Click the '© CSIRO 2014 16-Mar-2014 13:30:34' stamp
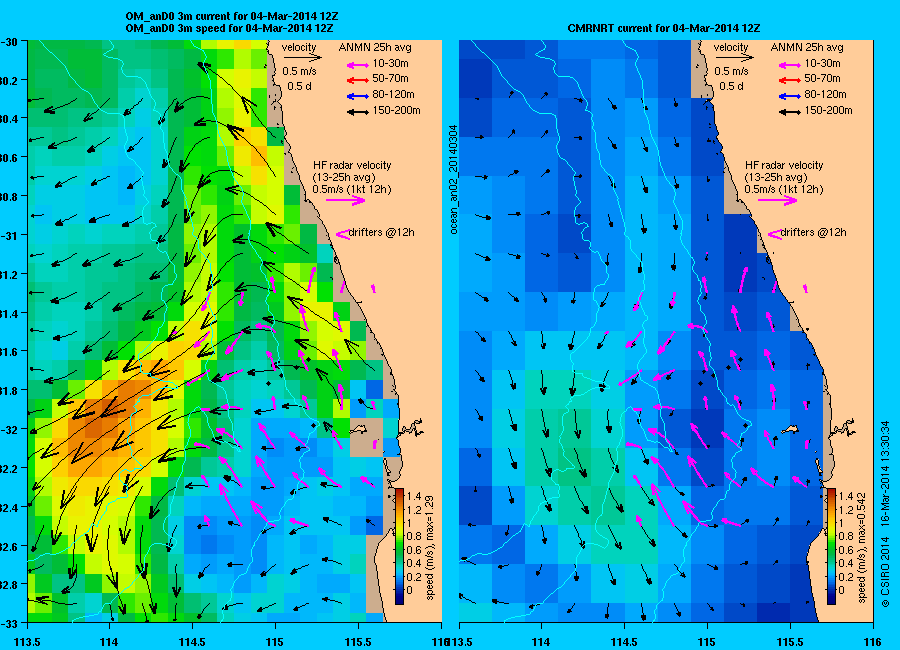This screenshot has width=900, height=650. coord(885,514)
